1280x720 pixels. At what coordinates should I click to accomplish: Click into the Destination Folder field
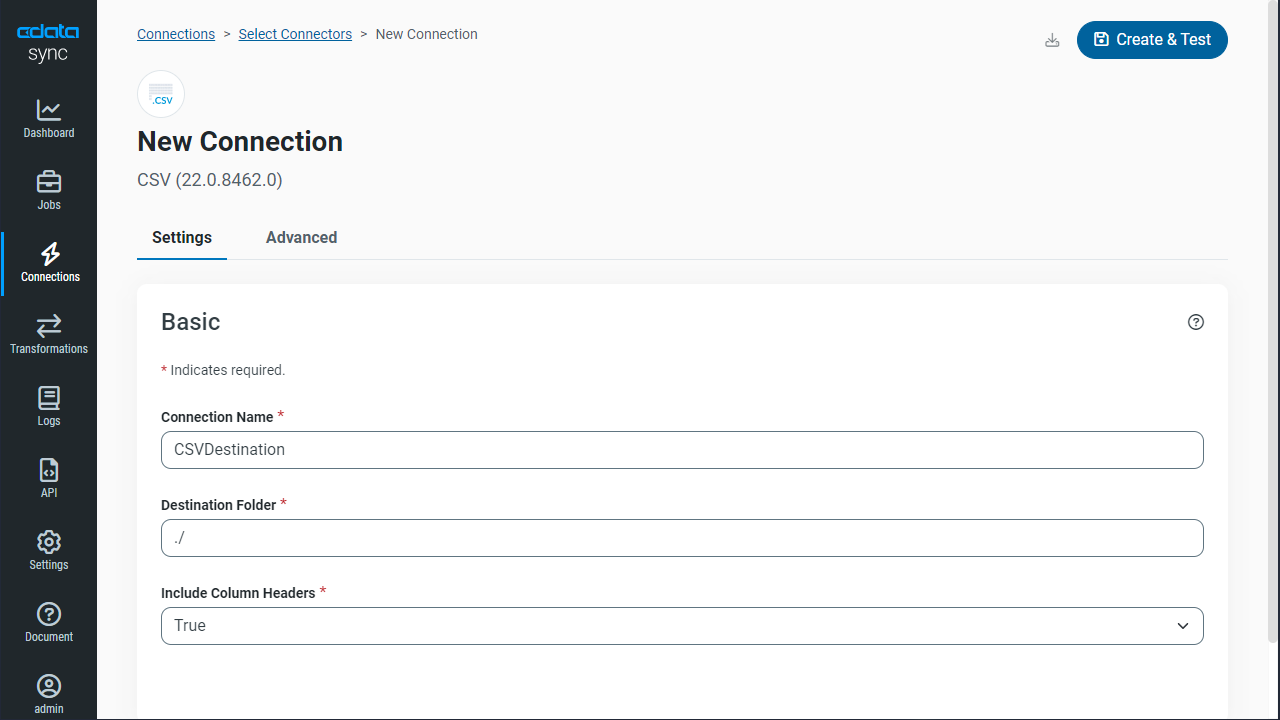[681, 538]
